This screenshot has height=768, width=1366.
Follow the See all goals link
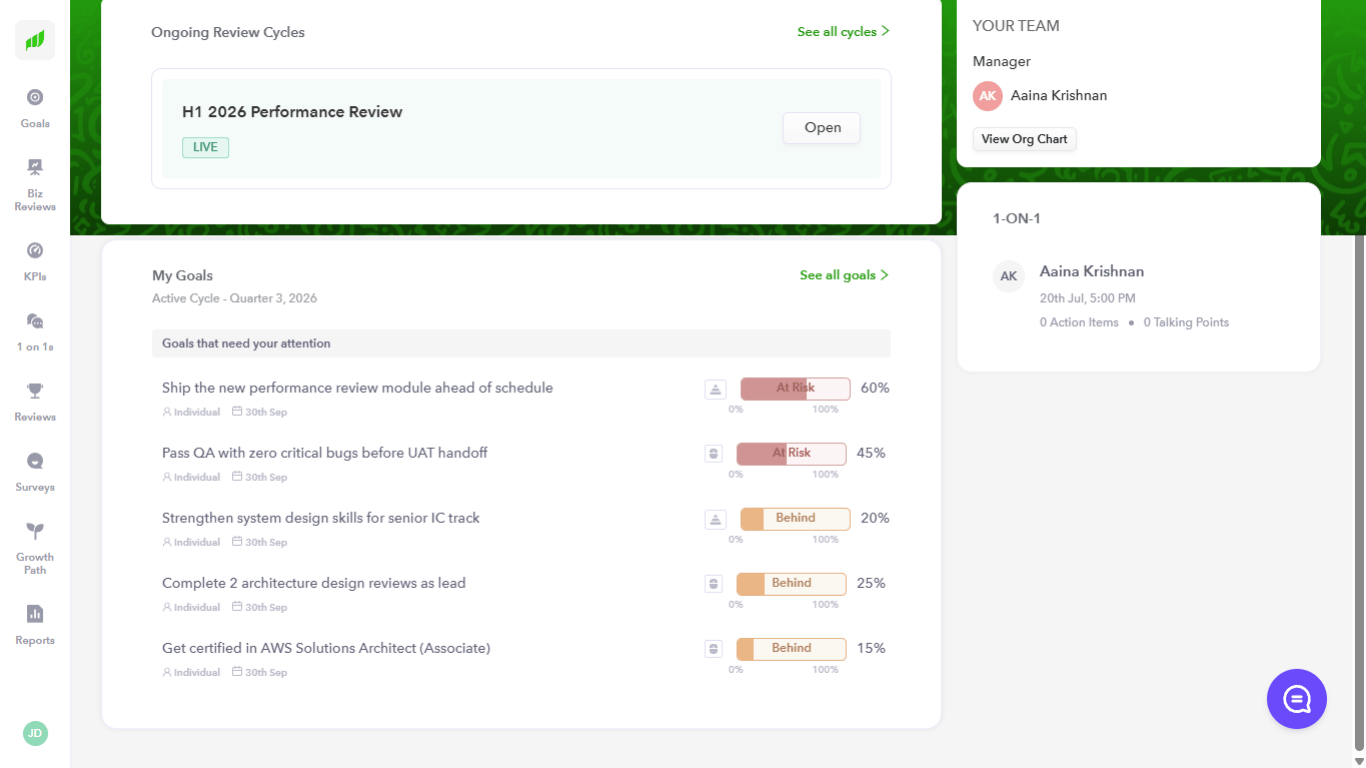(845, 275)
